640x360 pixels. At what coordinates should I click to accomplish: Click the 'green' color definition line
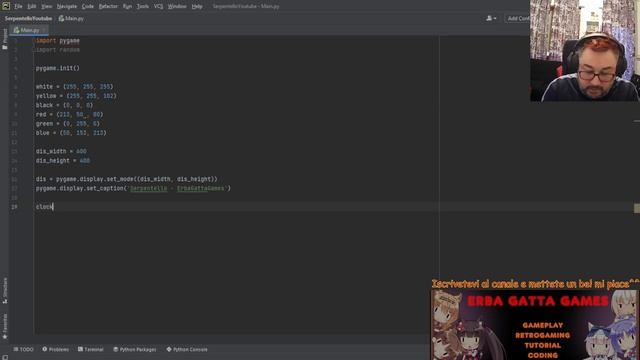(68, 124)
